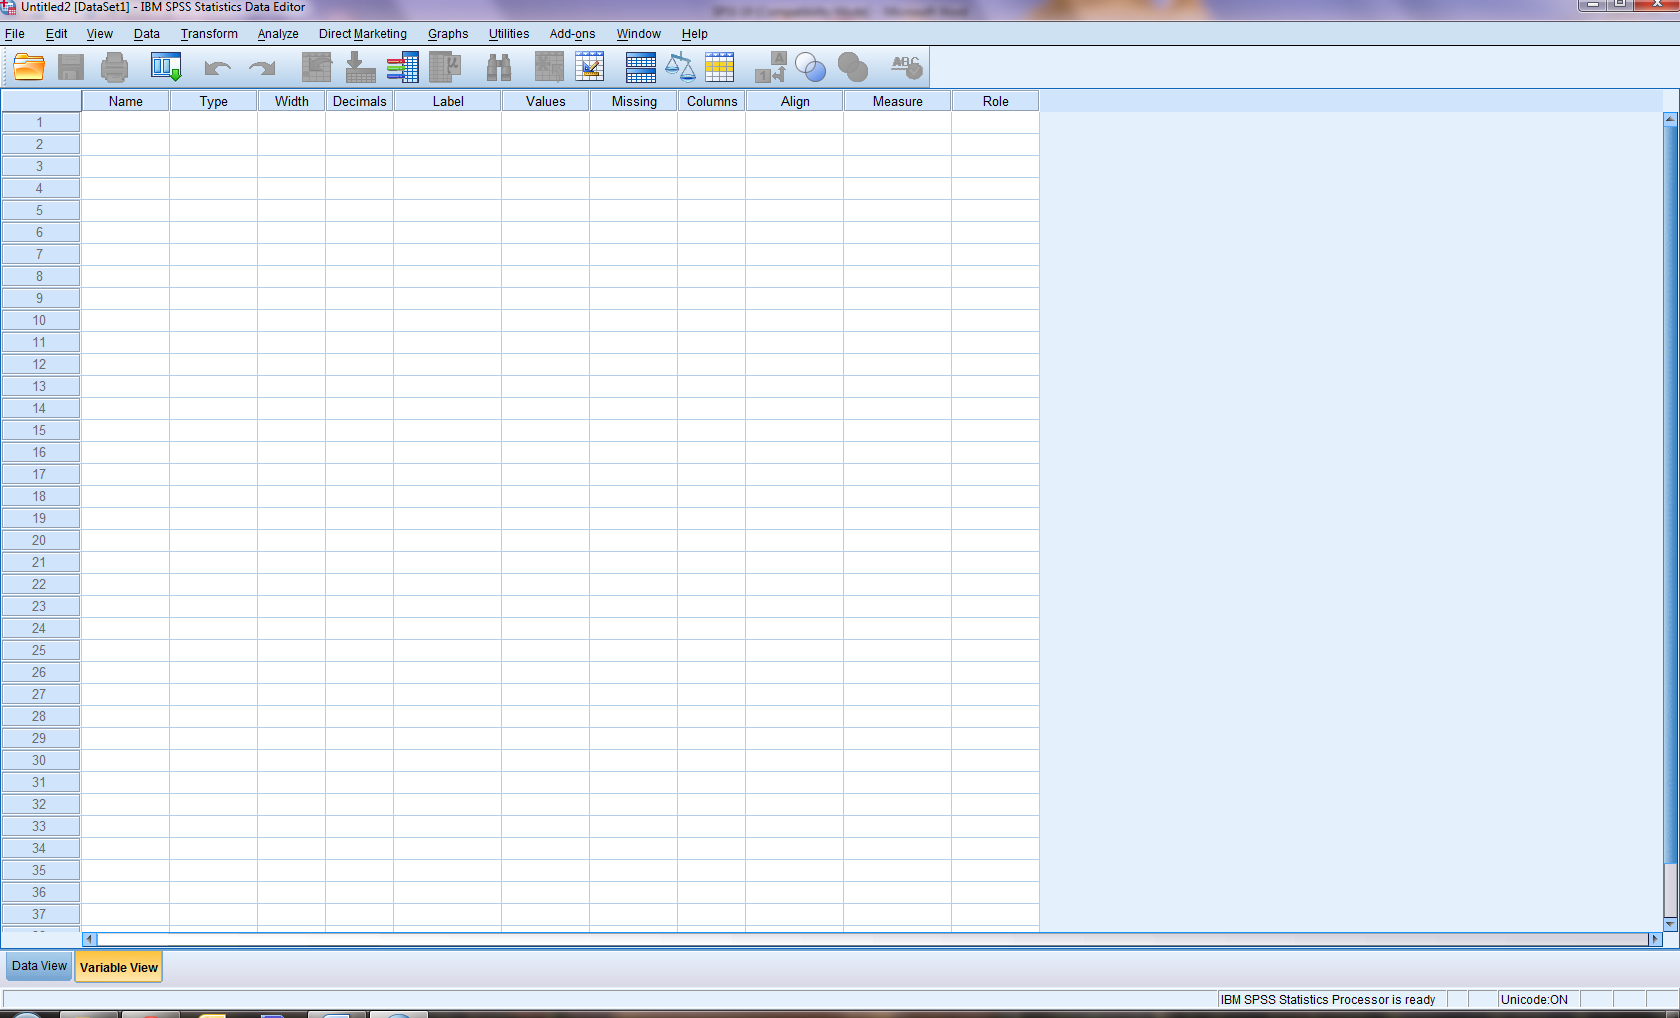The height and width of the screenshot is (1018, 1680).
Task: Open the Transform menu
Action: [x=209, y=34]
